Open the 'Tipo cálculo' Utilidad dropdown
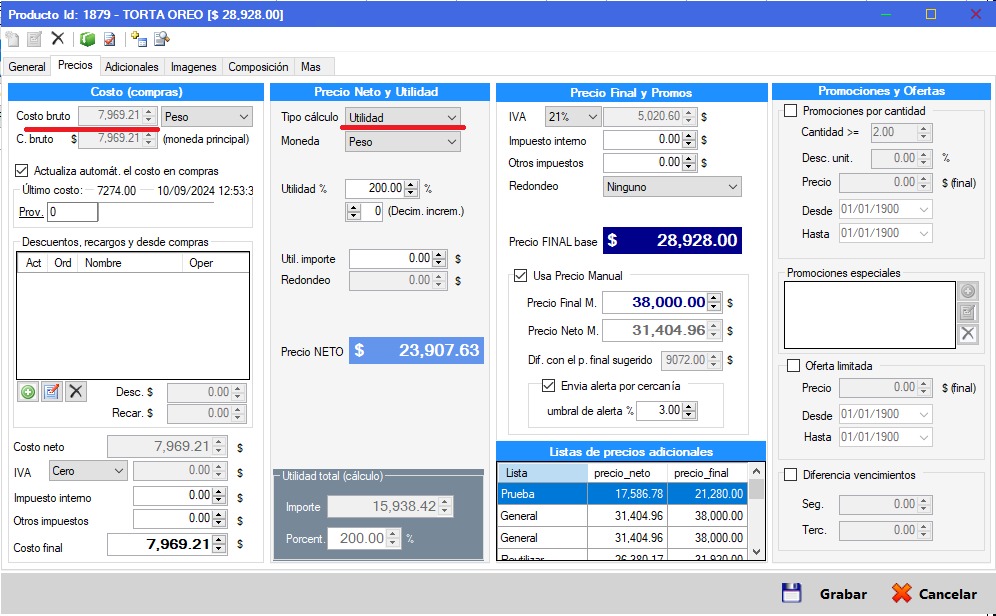 403,118
